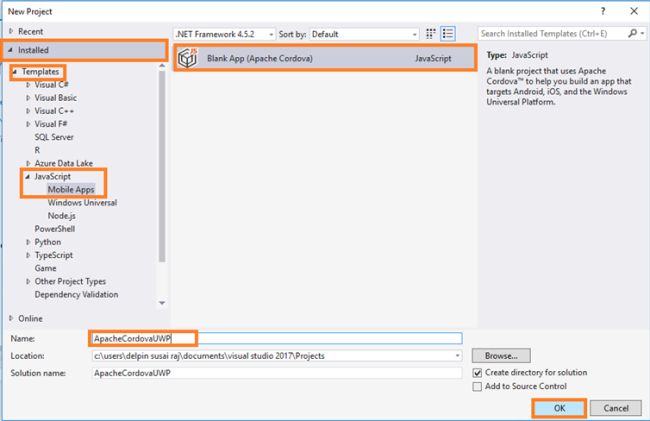The image size is (650, 421).
Task: Select Game template category
Action: pyautogui.click(x=45, y=268)
